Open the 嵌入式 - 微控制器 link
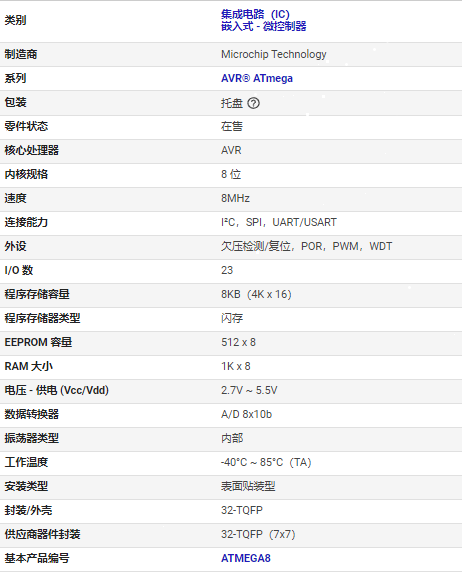Image resolution: width=462 pixels, height=572 pixels. tap(263, 26)
